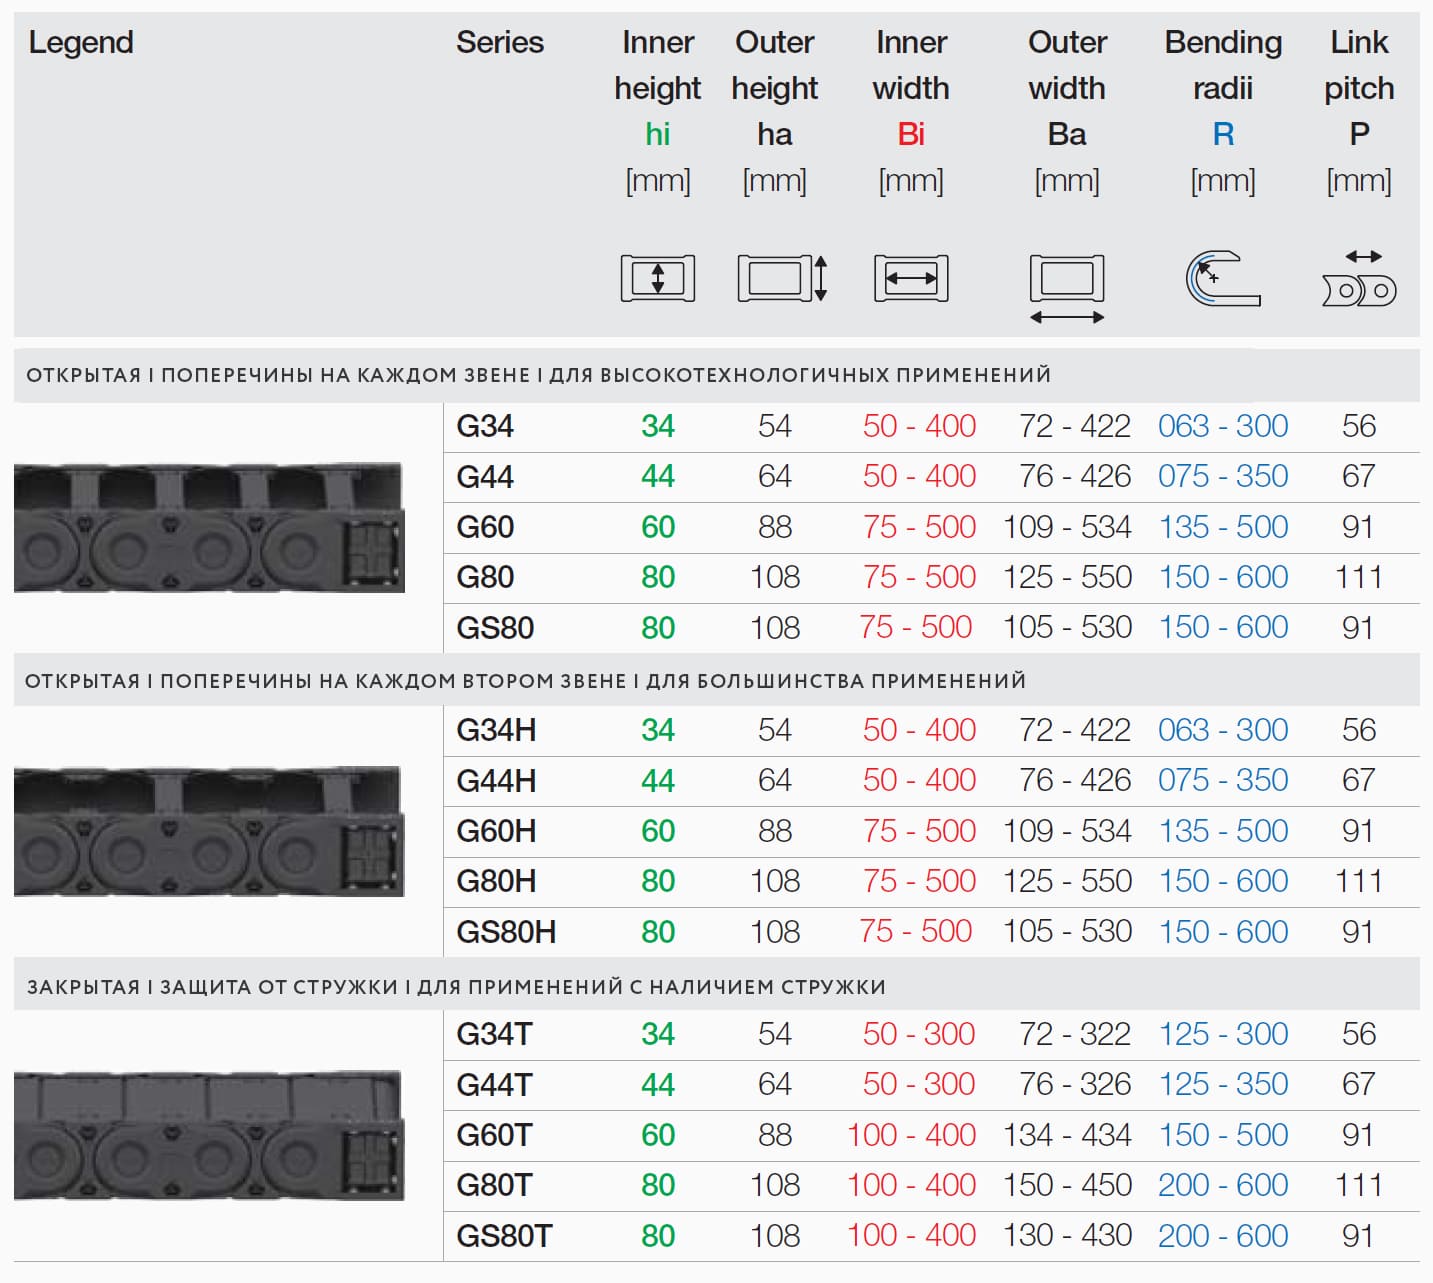Click the red Bi header label
The image size is (1433, 1283).
pyautogui.click(x=910, y=134)
